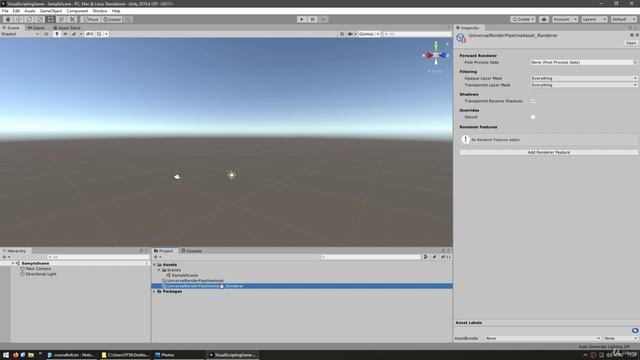
Task: Toggle the Global handle rotation button
Action: 112,19
